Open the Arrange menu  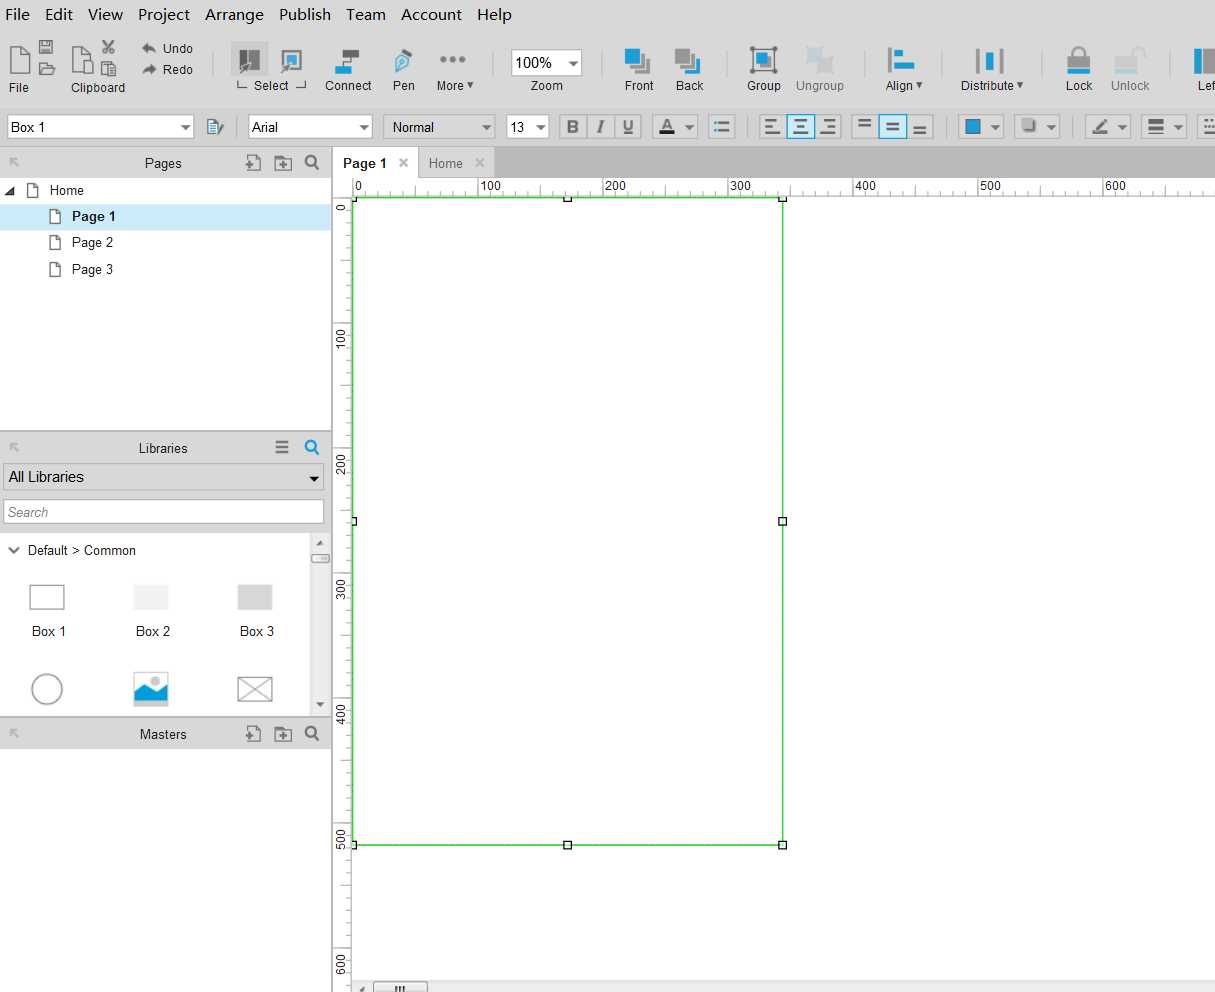click(x=234, y=14)
